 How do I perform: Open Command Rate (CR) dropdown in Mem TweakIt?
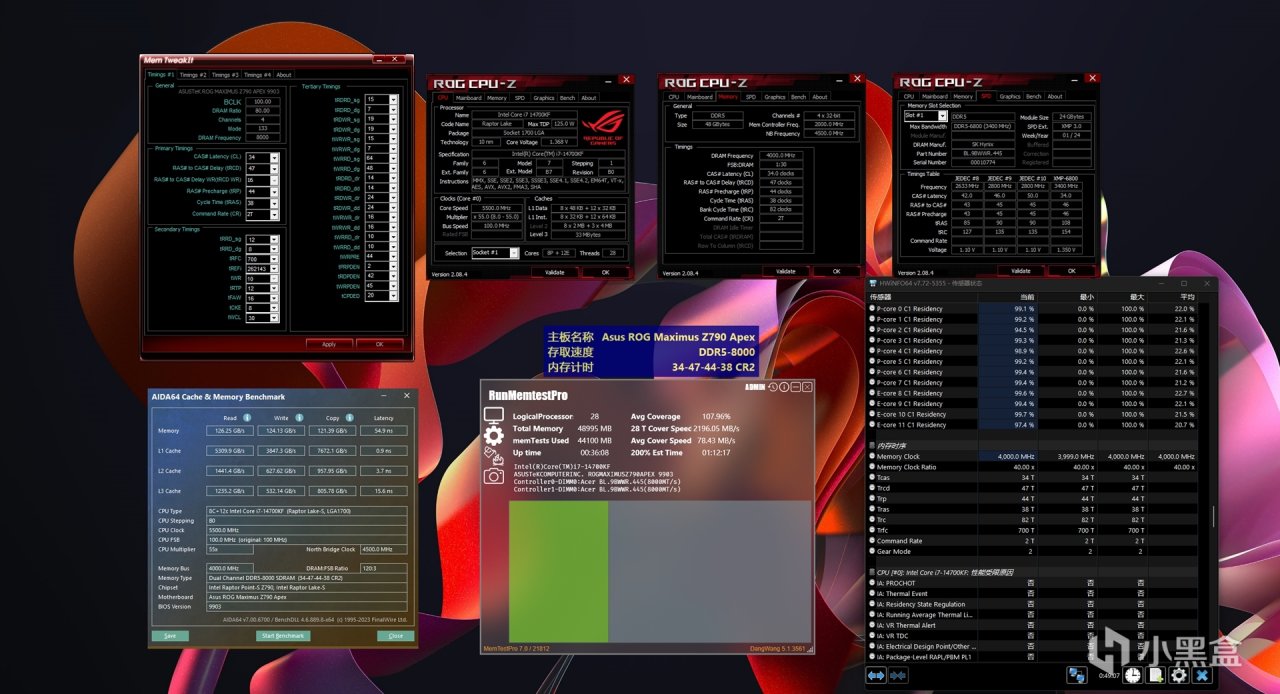pyautogui.click(x=275, y=213)
